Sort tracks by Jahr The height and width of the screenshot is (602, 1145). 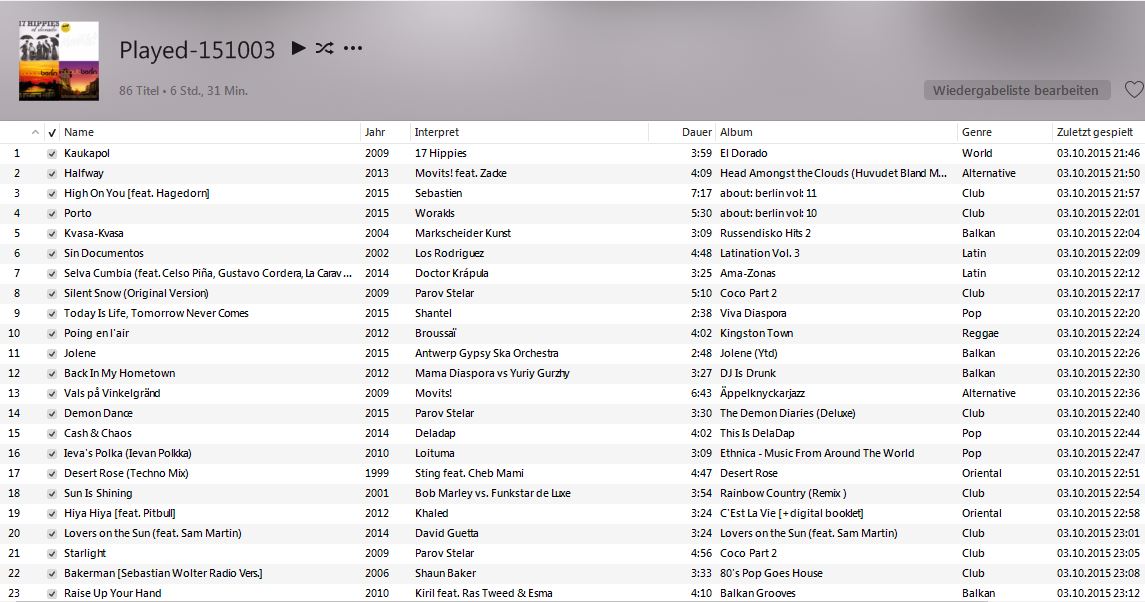pyautogui.click(x=373, y=131)
